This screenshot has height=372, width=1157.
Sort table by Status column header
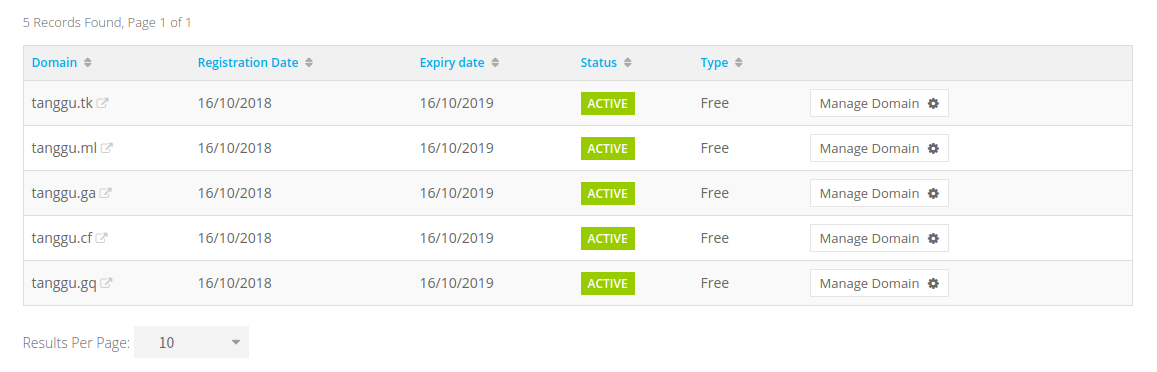point(598,63)
